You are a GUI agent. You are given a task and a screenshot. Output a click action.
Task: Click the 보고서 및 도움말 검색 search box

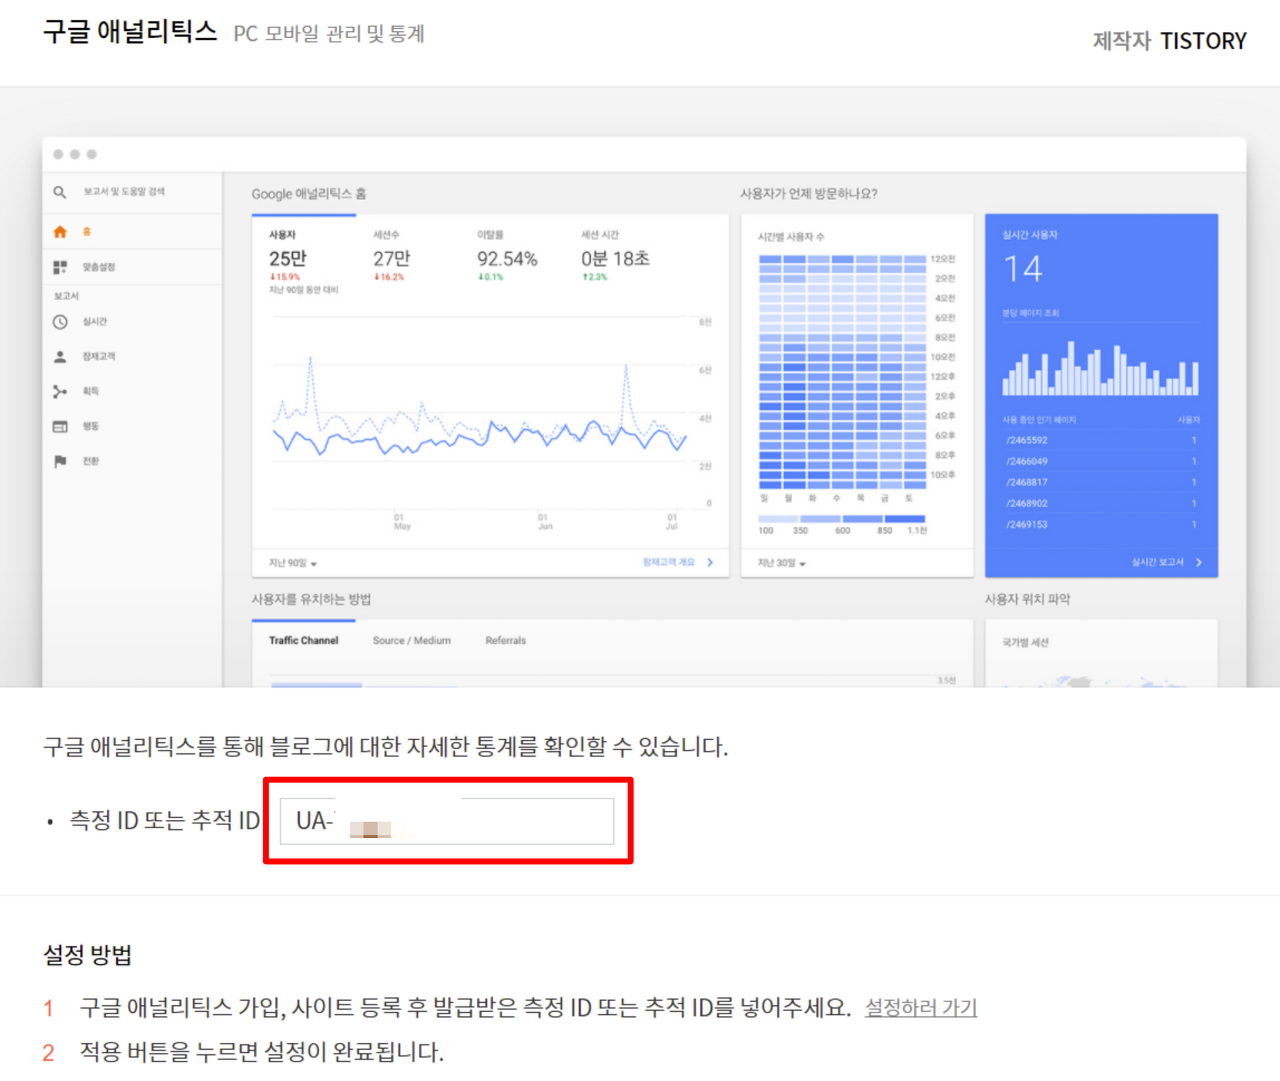[x=124, y=192]
